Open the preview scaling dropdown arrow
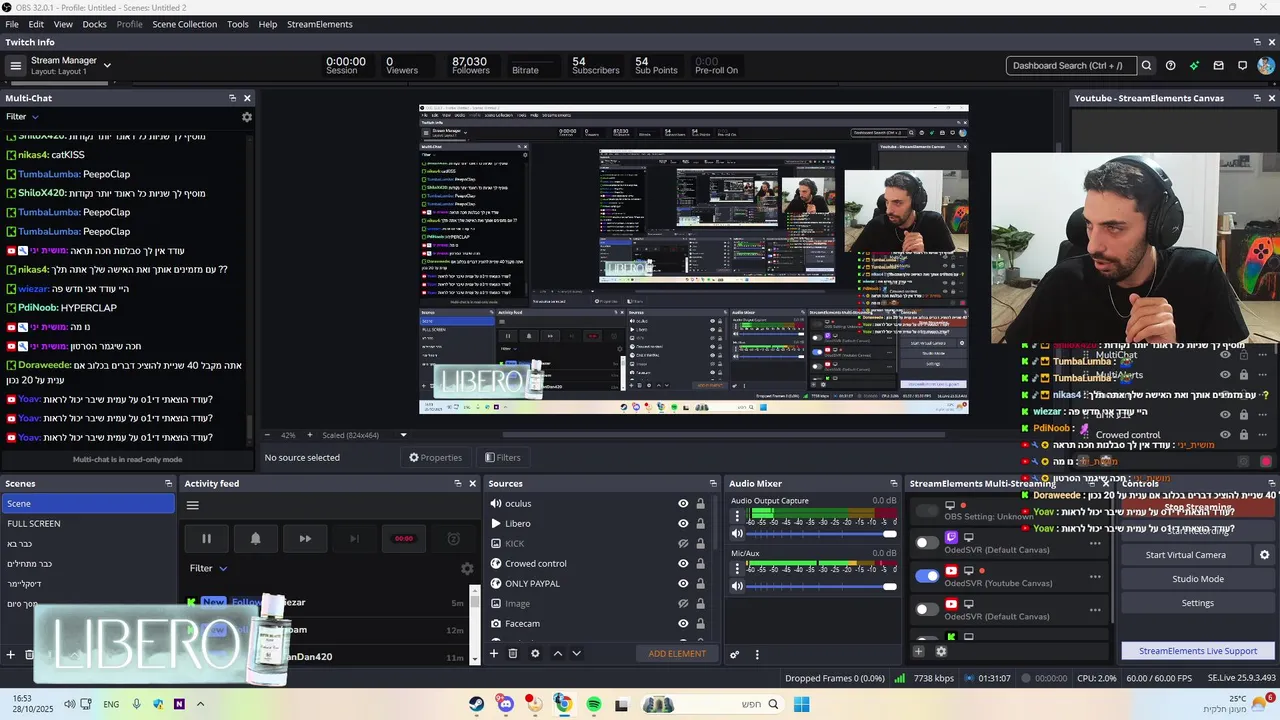1280x720 pixels. pyautogui.click(x=403, y=435)
